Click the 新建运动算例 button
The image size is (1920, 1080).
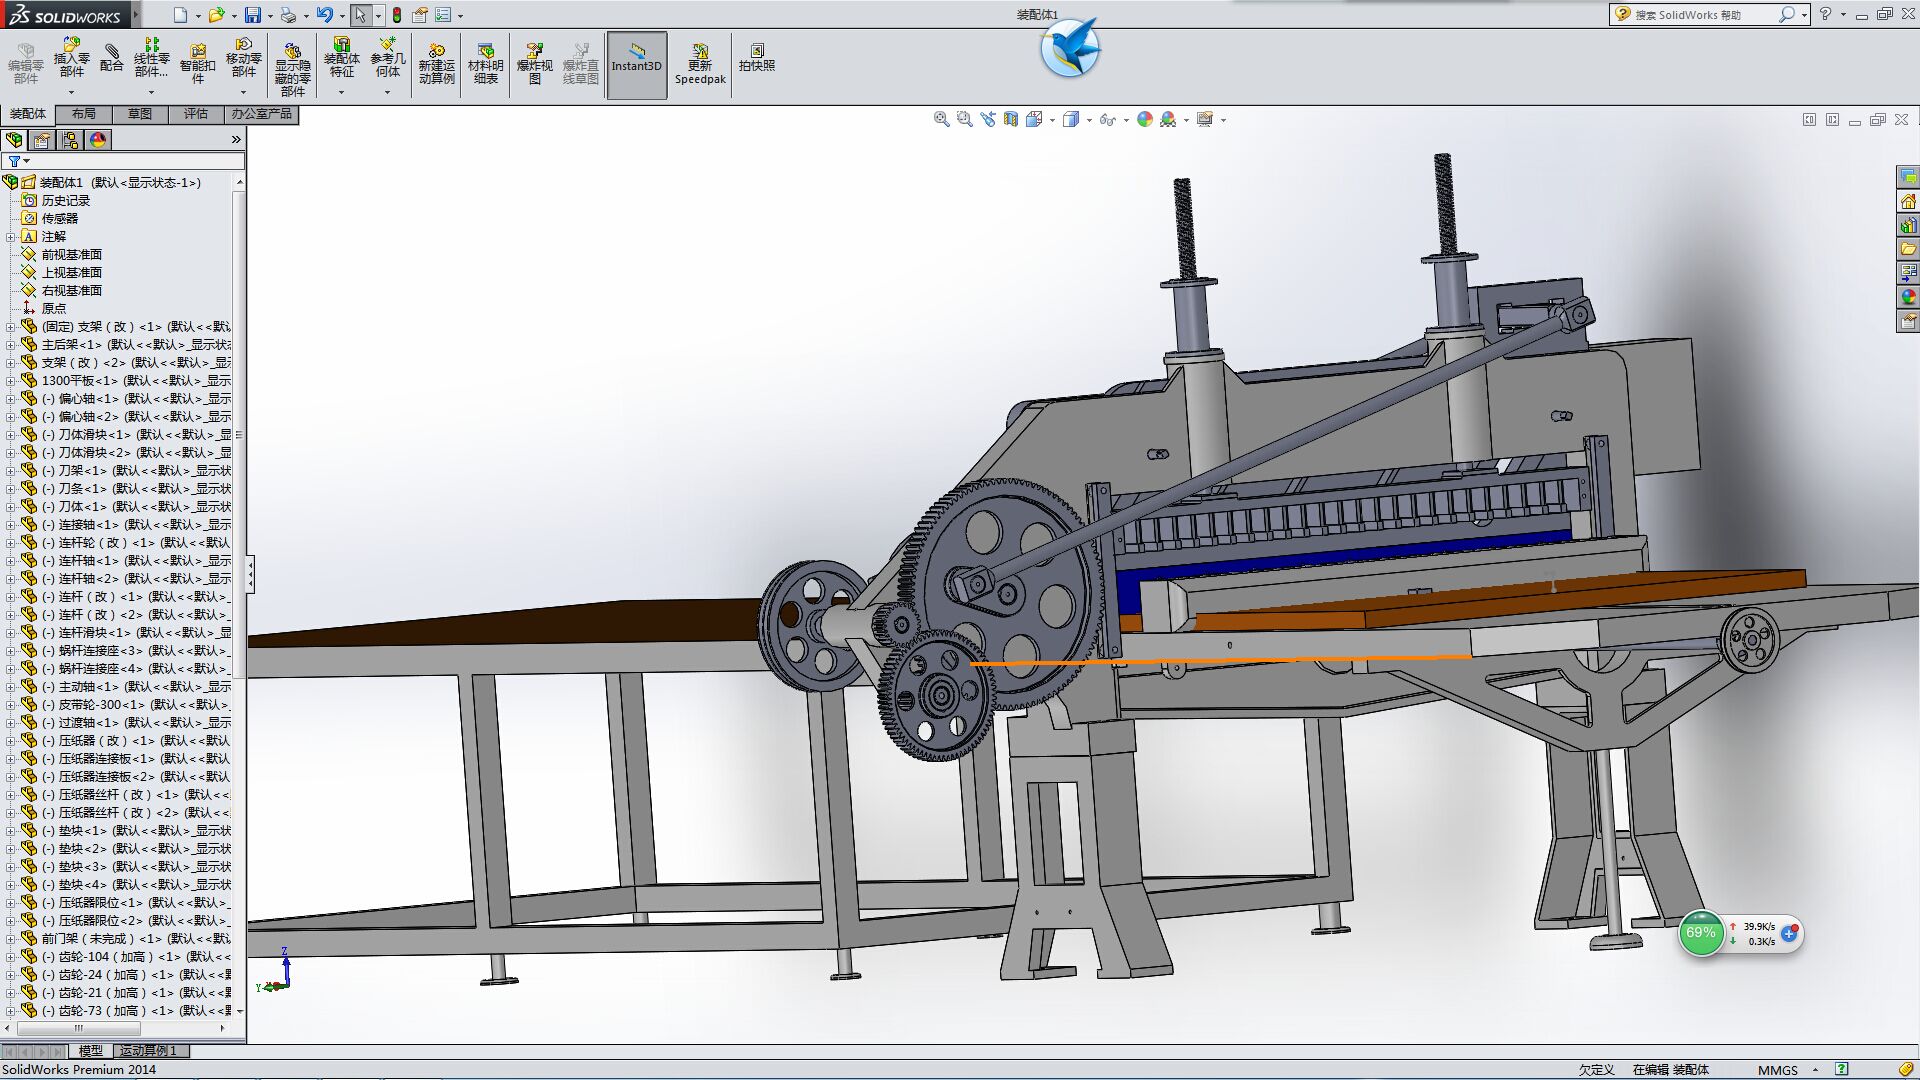coord(435,60)
